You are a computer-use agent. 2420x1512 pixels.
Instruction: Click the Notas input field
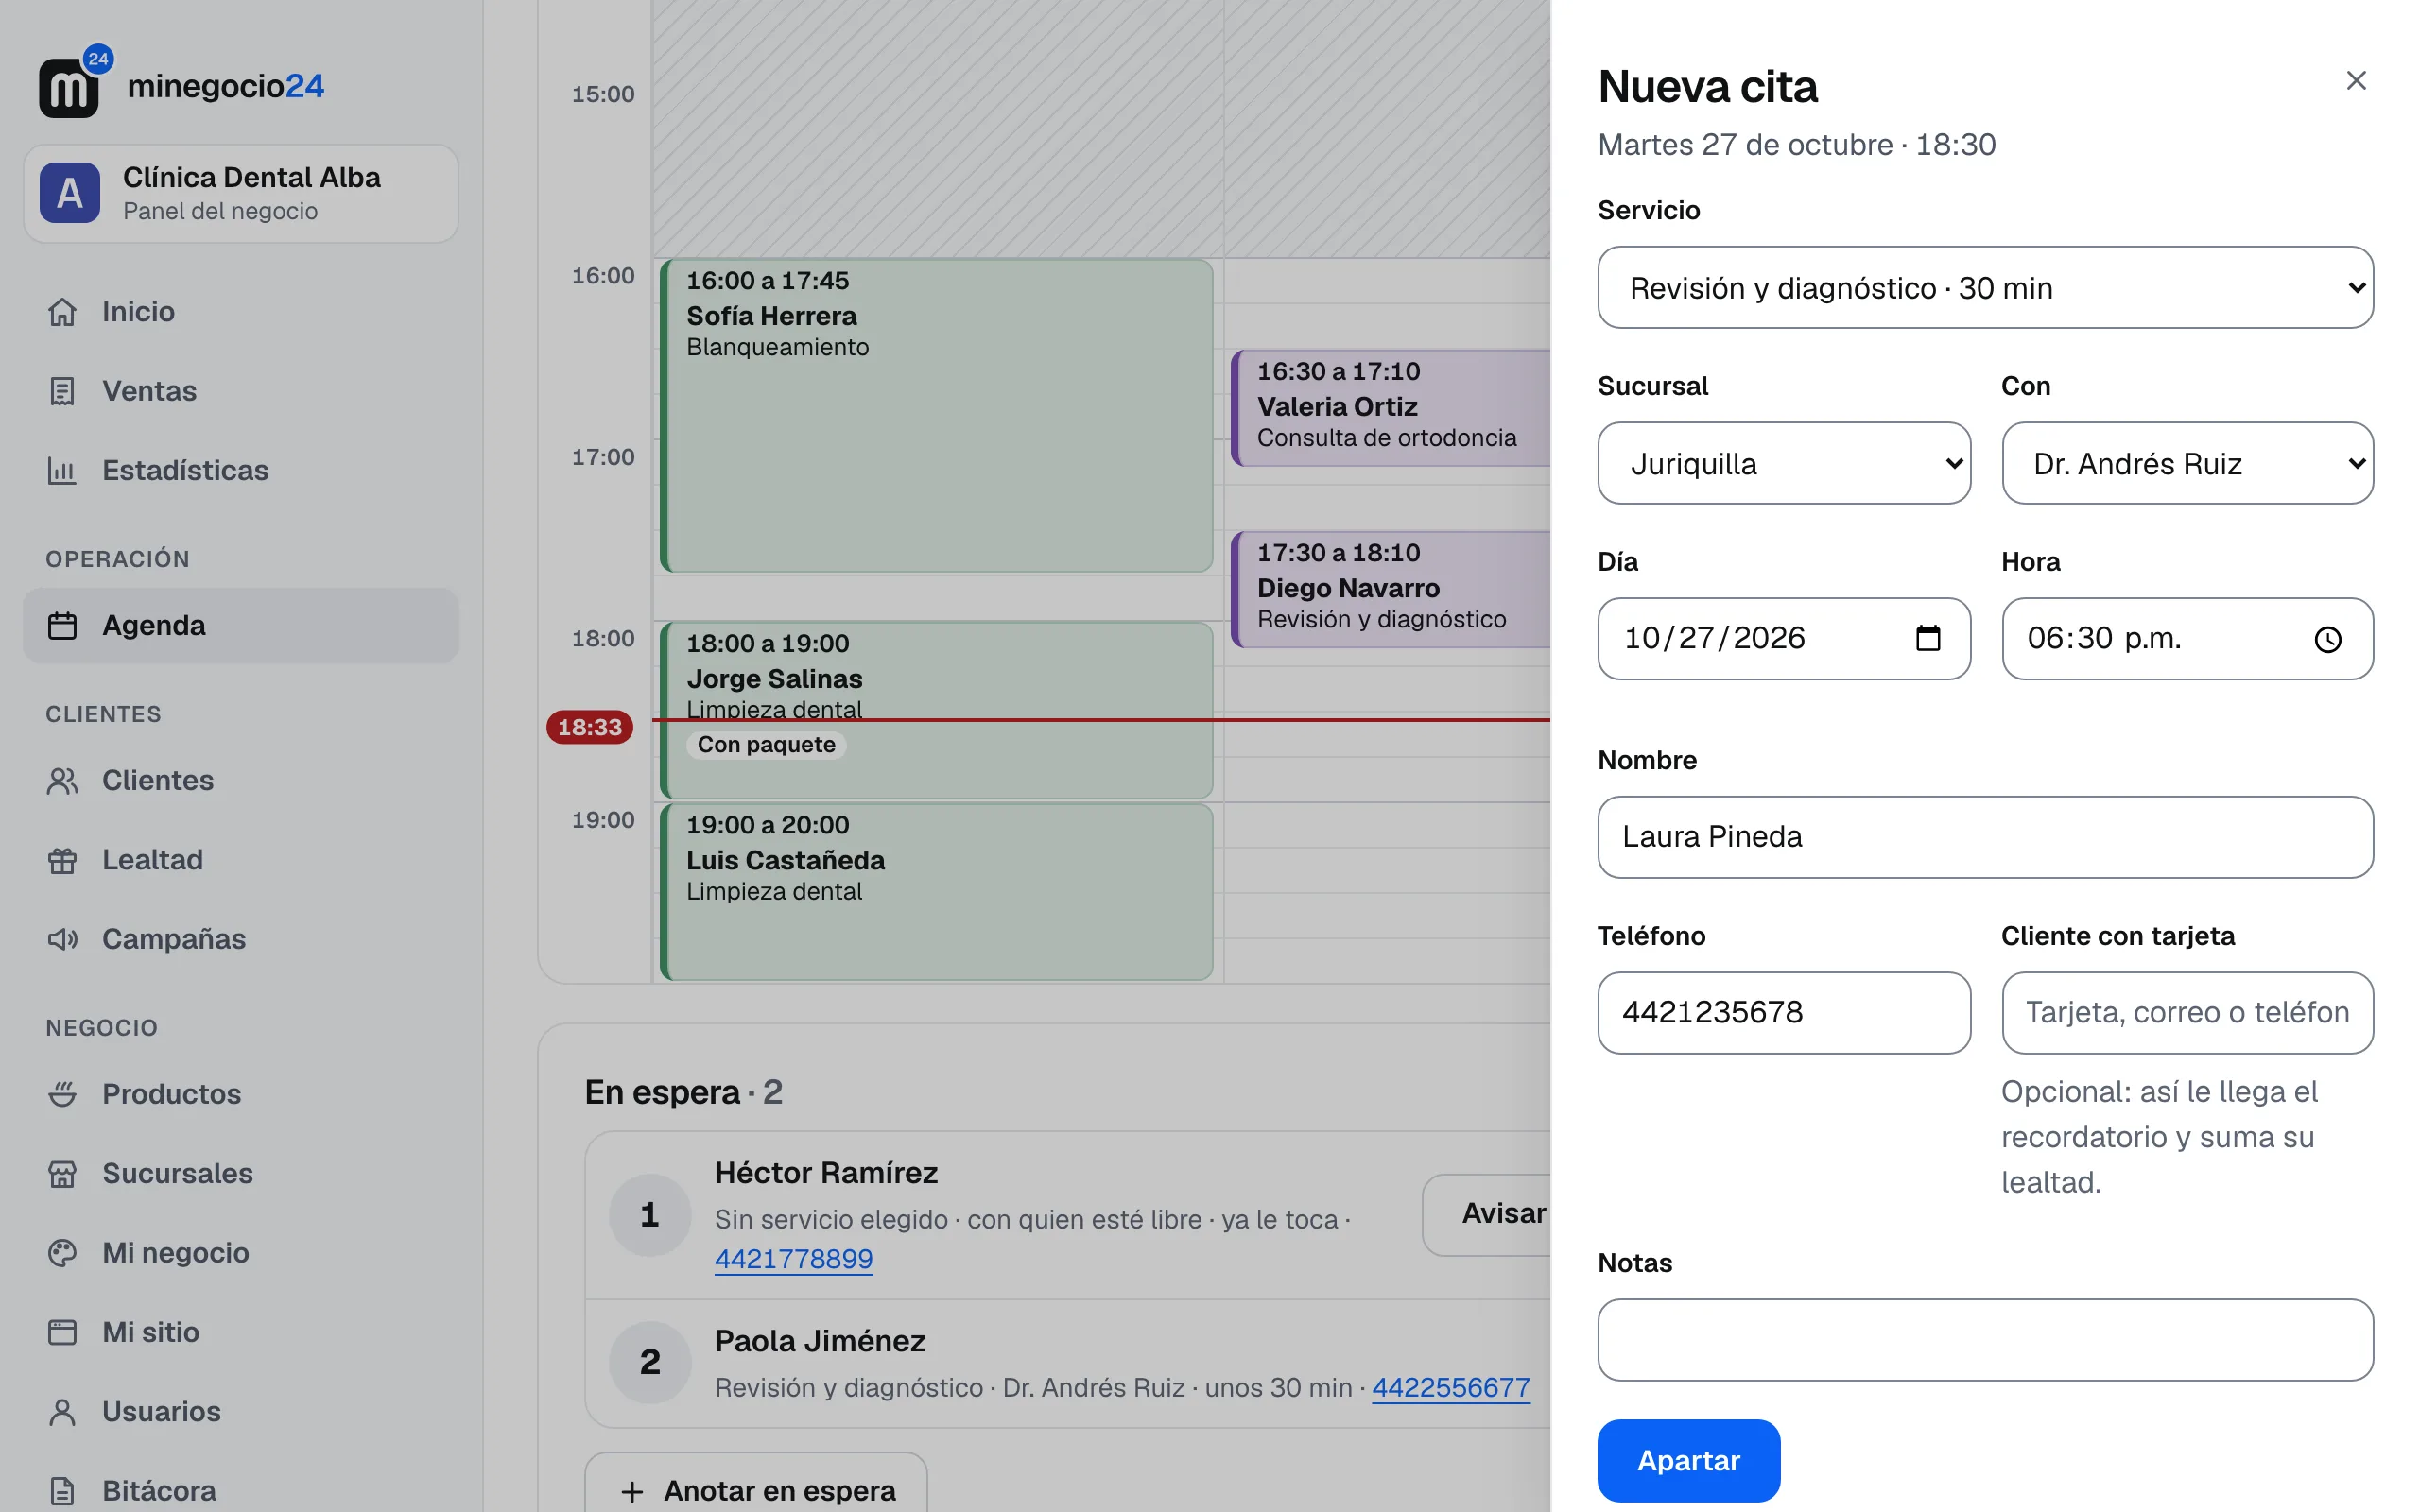[x=1985, y=1340]
